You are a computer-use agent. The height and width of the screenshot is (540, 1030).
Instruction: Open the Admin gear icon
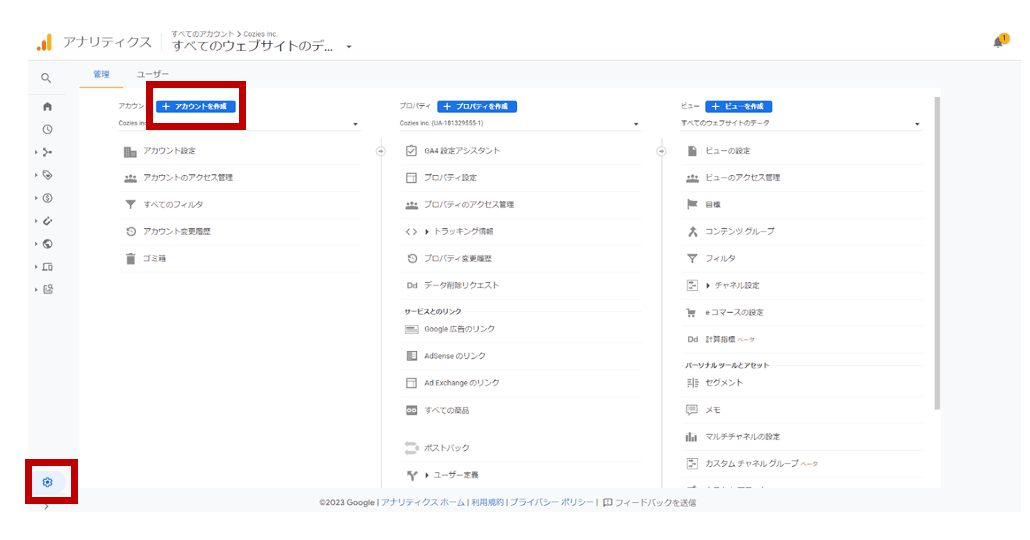47,482
